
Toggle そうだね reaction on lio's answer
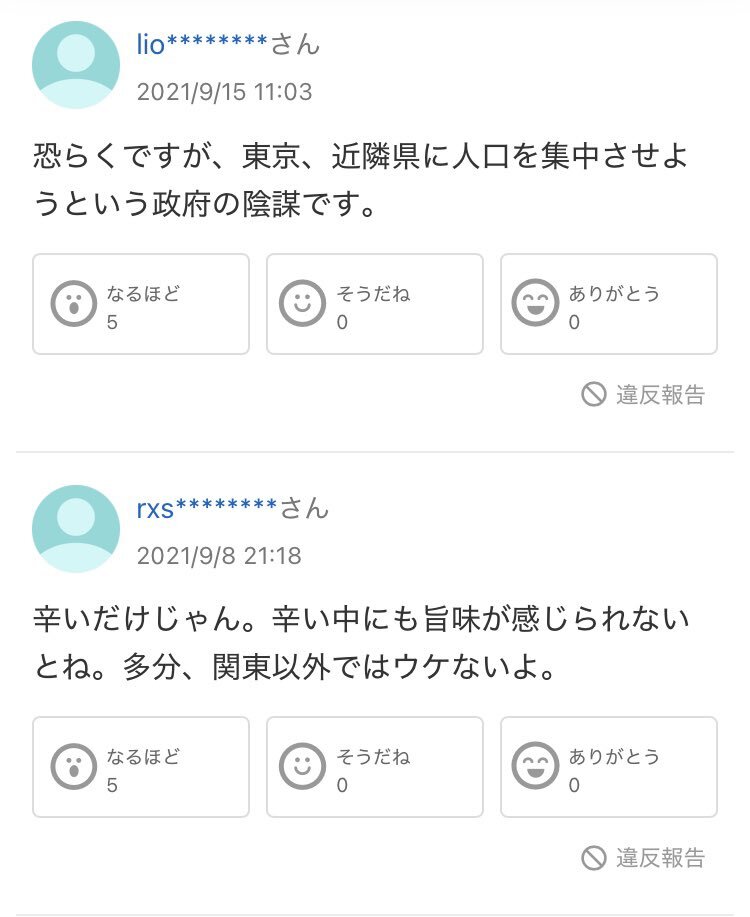point(375,304)
